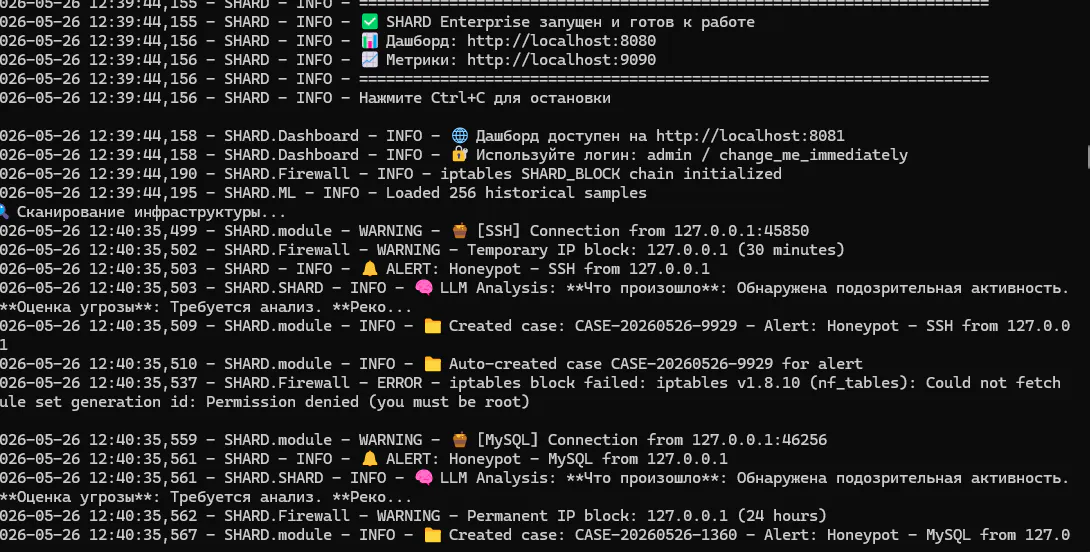Screen dimensions: 1090x552
Task: Click the text 'Temporary IP block: 127.0.0.1 (30 minutes)'
Action: click(656, 250)
